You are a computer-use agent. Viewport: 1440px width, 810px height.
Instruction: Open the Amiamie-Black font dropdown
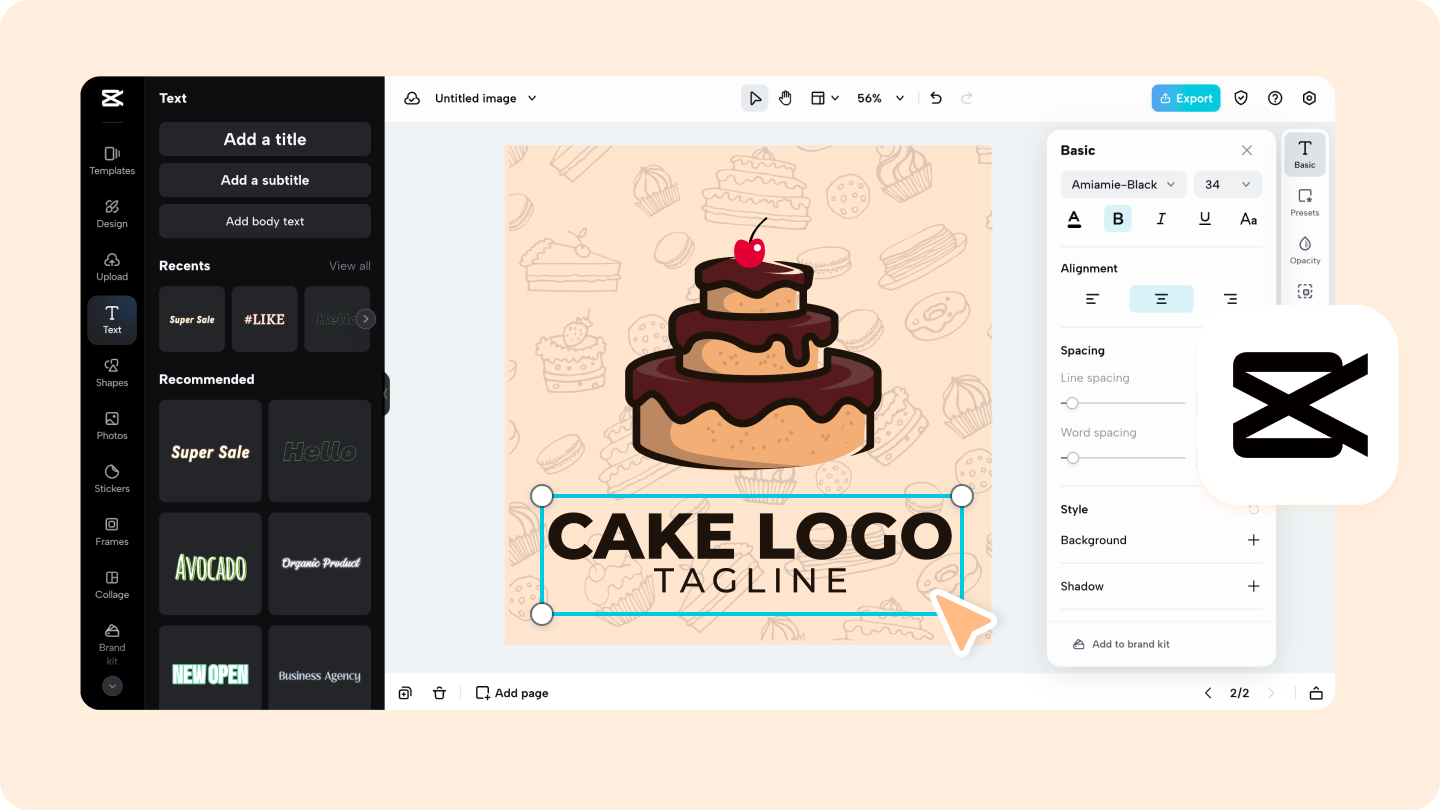click(x=1123, y=184)
